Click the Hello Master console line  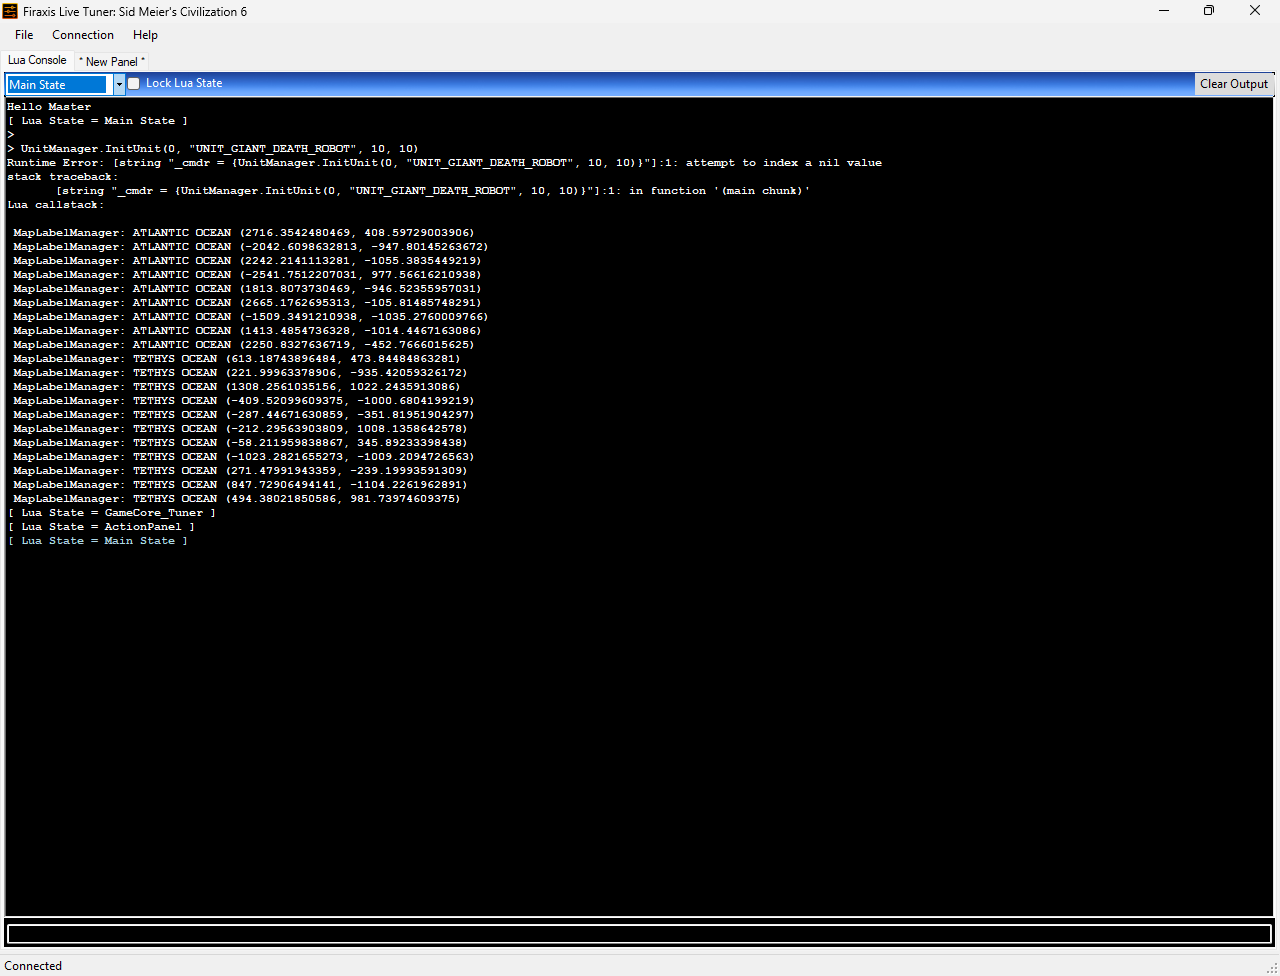(49, 107)
